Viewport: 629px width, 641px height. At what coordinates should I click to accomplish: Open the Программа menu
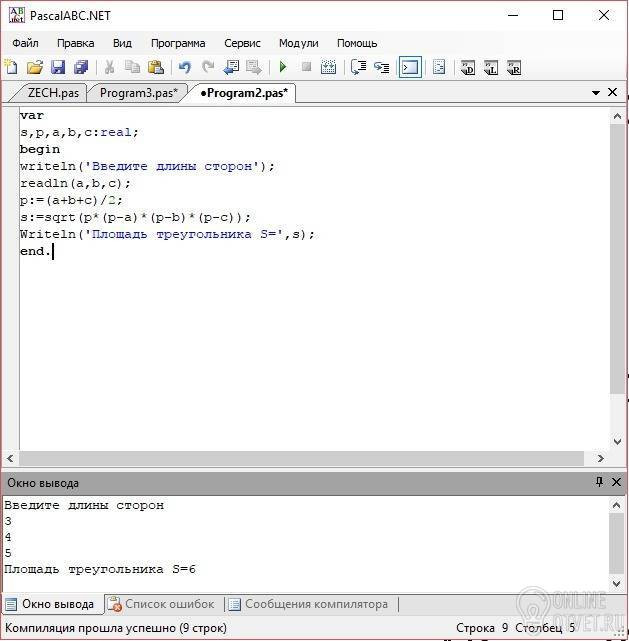click(178, 43)
